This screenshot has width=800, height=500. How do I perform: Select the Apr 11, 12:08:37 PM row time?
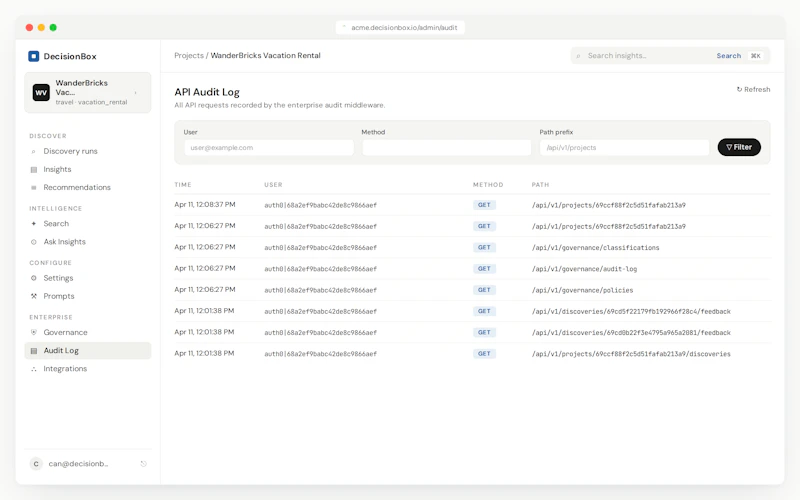click(205, 205)
